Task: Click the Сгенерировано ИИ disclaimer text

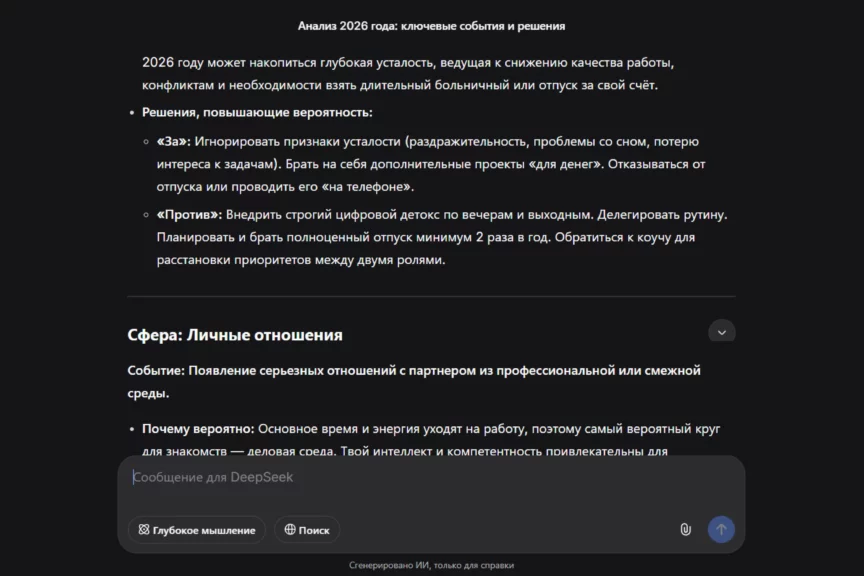Action: point(431,565)
